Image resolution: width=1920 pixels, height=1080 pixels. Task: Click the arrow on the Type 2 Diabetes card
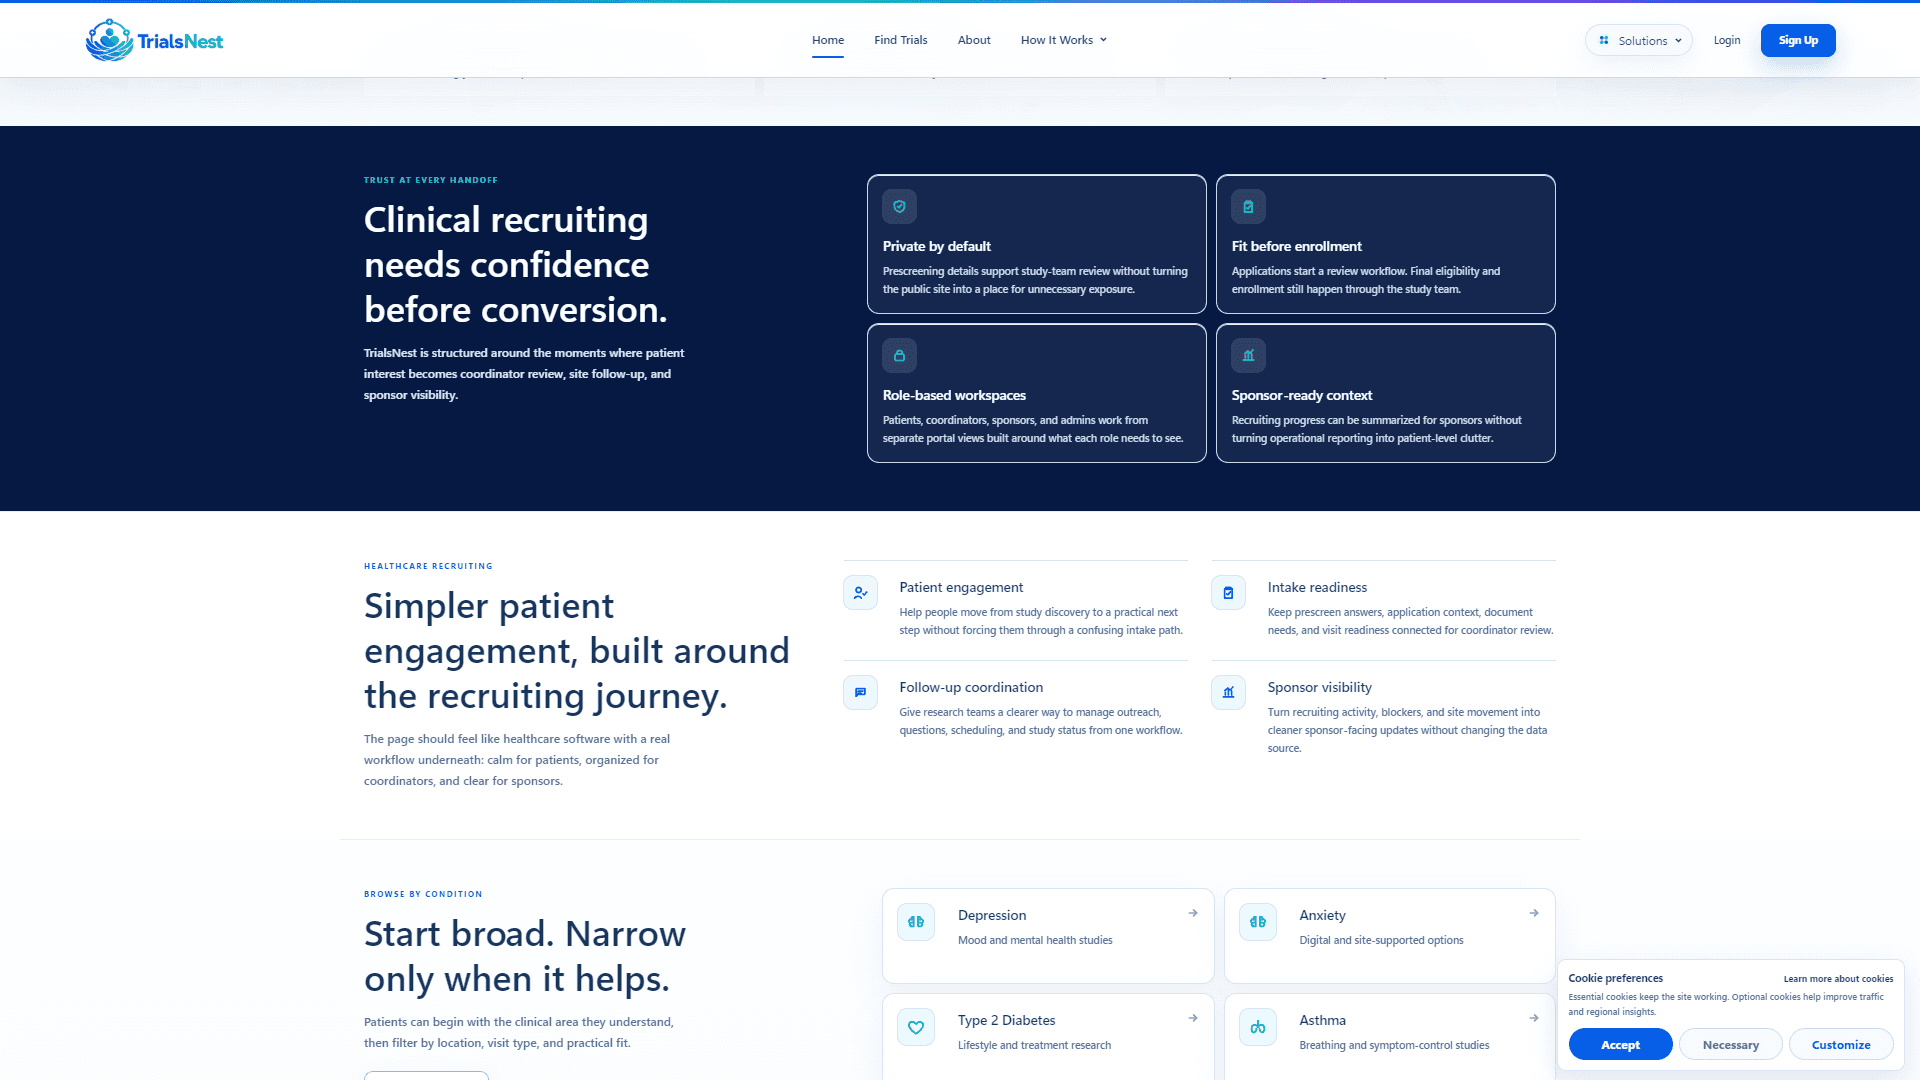(1193, 1018)
